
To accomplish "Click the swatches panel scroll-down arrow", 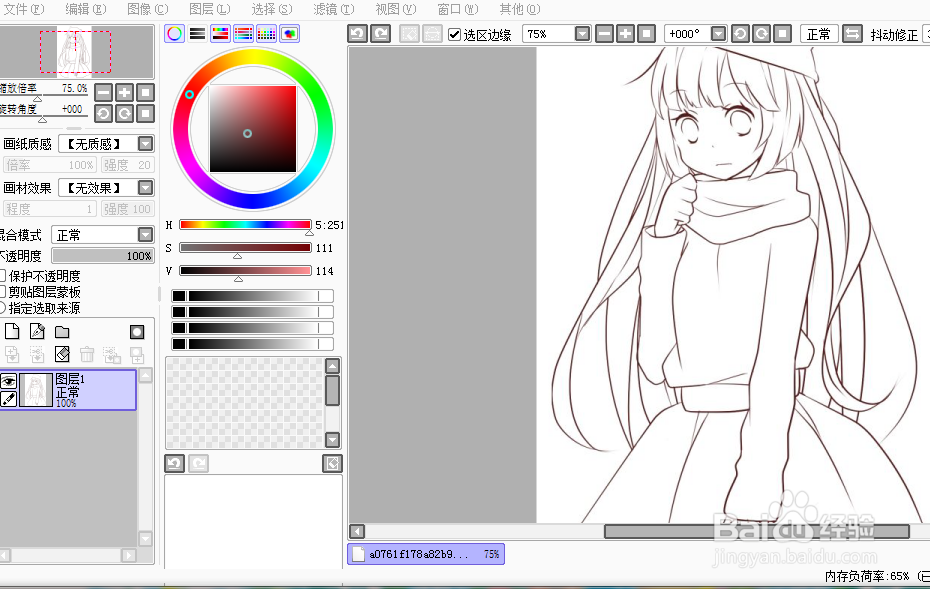I will (x=332, y=440).
